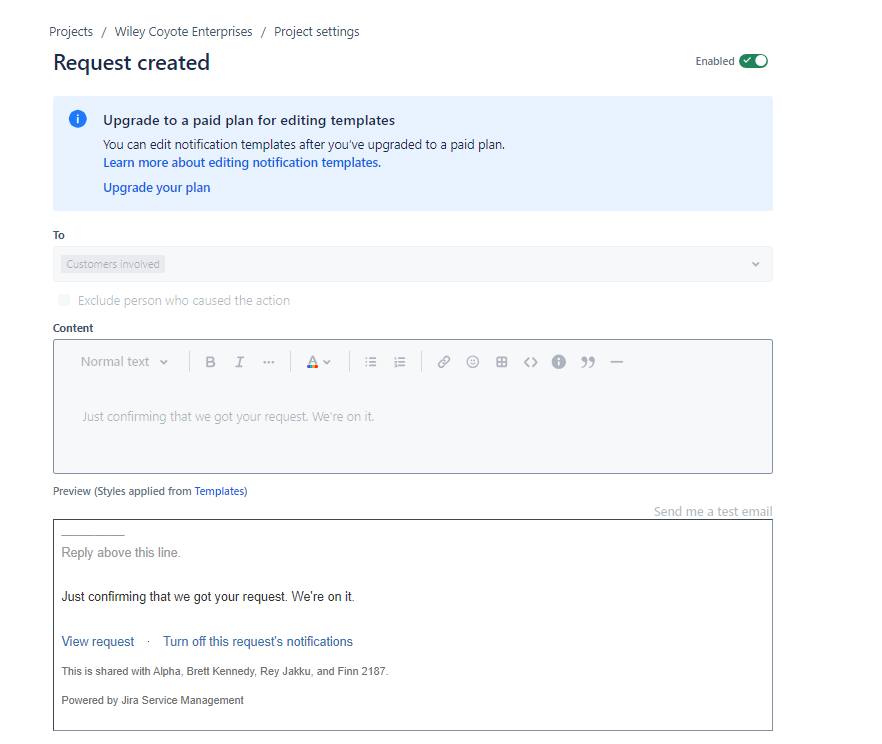The height and width of the screenshot is (744, 882).
Task: Open more formatting options via the ellipsis icon
Action: (268, 361)
